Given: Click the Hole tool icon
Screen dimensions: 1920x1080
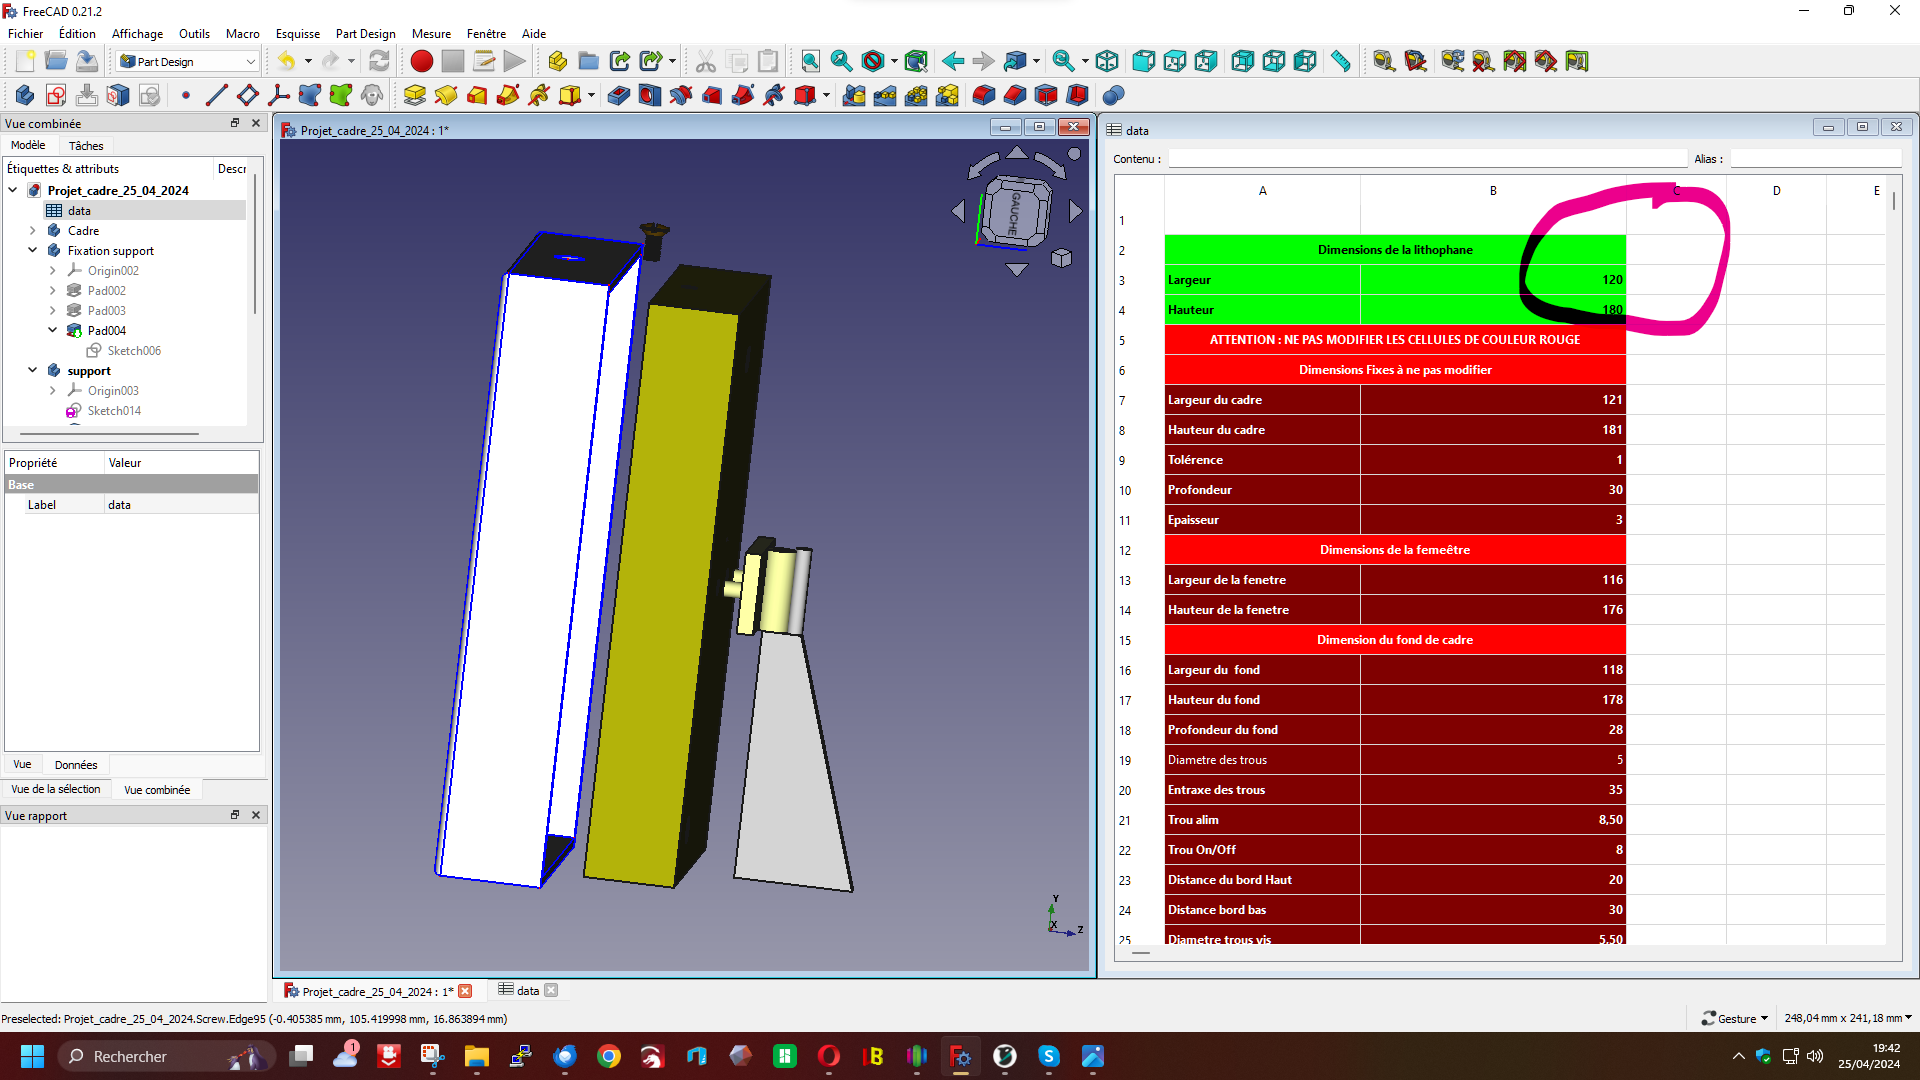Looking at the screenshot, I should click(x=649, y=95).
